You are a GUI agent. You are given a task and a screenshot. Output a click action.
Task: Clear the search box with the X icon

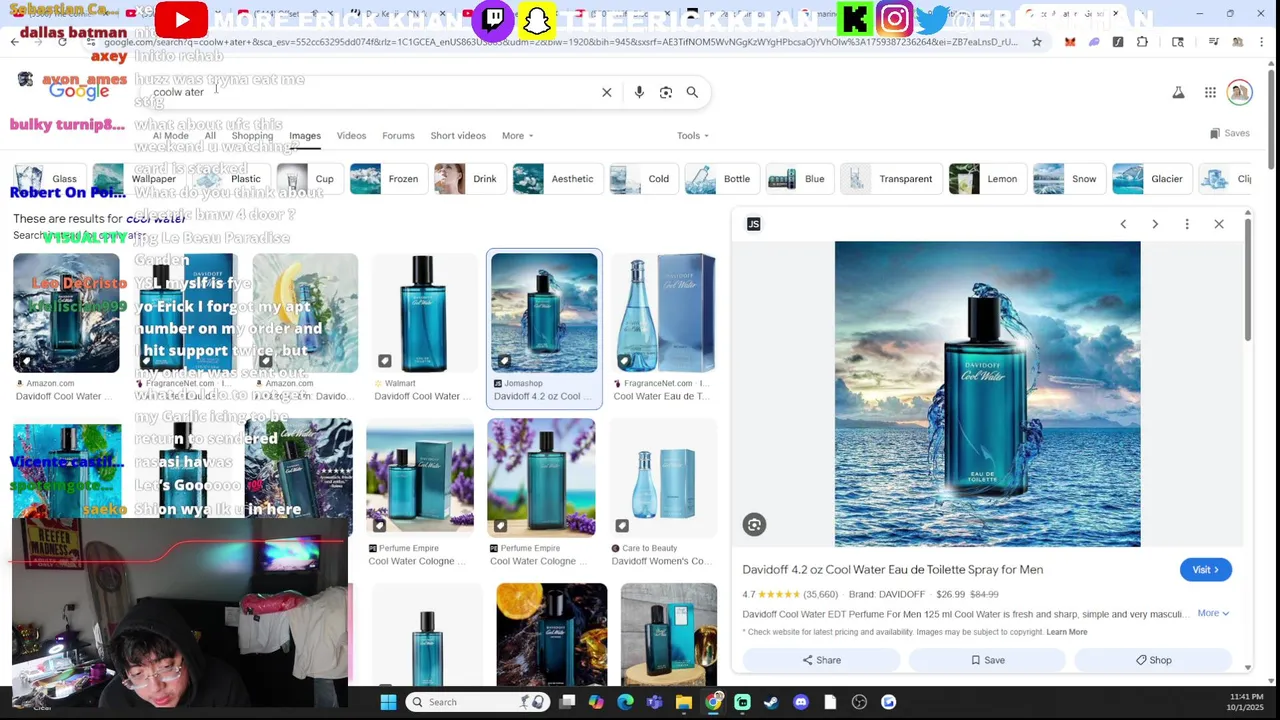click(606, 92)
